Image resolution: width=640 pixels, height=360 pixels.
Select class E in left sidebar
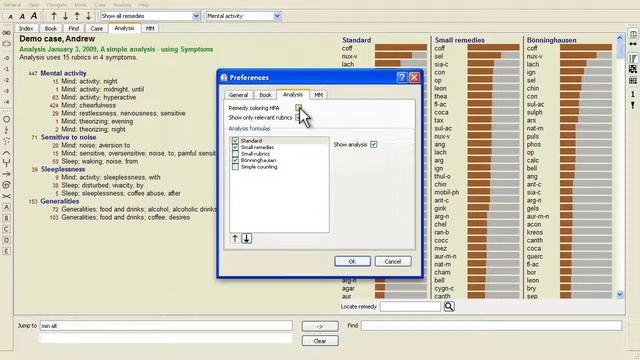coord(7,251)
